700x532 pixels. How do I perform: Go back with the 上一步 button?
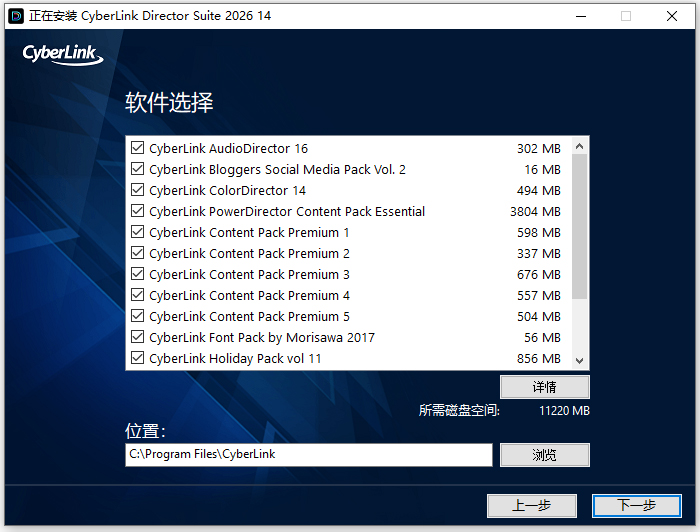[532, 505]
